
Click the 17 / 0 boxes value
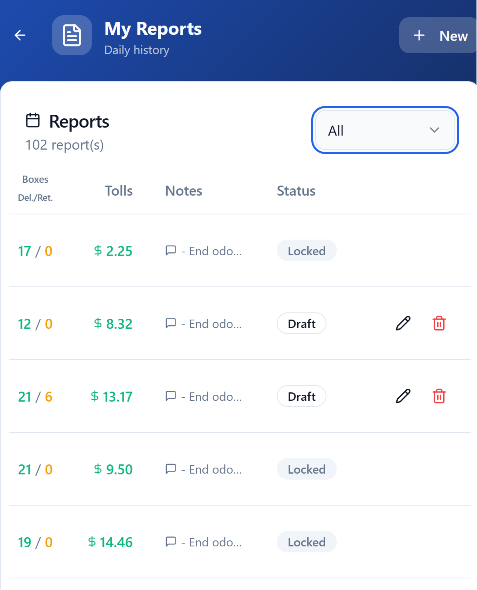tap(35, 251)
